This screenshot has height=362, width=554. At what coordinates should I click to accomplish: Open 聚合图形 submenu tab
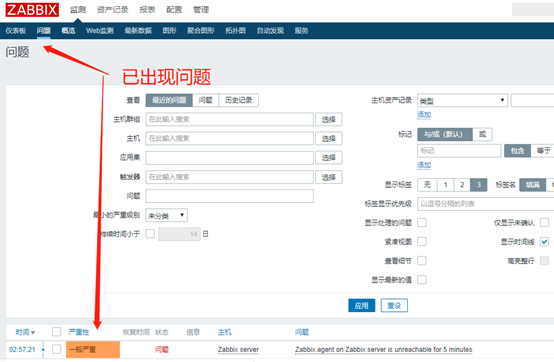pos(201,31)
